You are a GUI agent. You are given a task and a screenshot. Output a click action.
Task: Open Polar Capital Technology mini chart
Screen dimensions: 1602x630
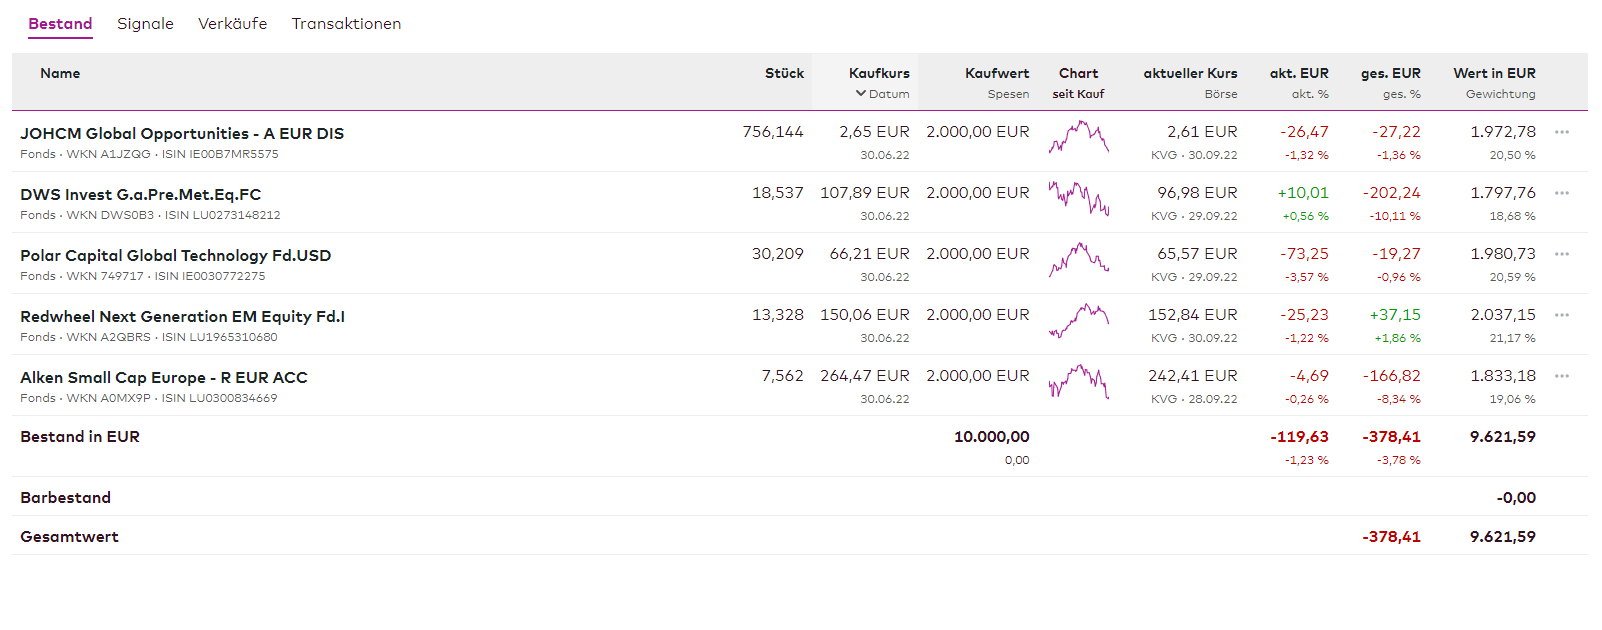1078,259
